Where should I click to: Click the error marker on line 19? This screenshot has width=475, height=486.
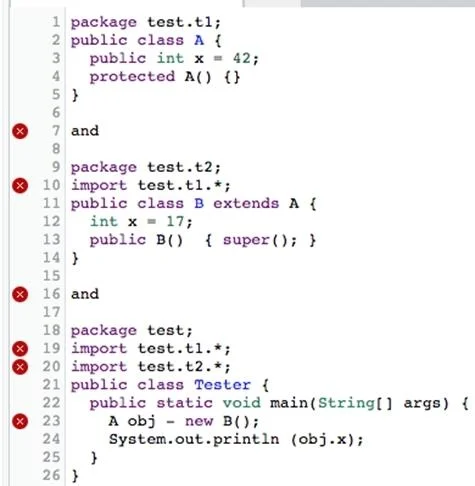[x=20, y=349]
